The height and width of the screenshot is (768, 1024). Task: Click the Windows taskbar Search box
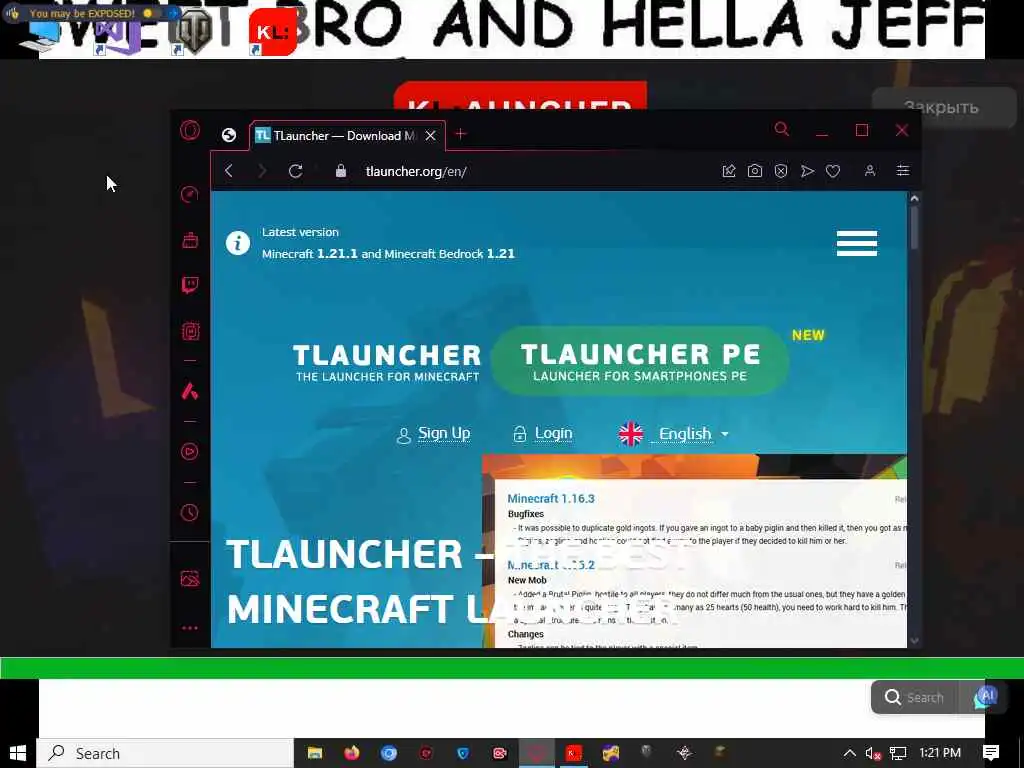[165, 753]
